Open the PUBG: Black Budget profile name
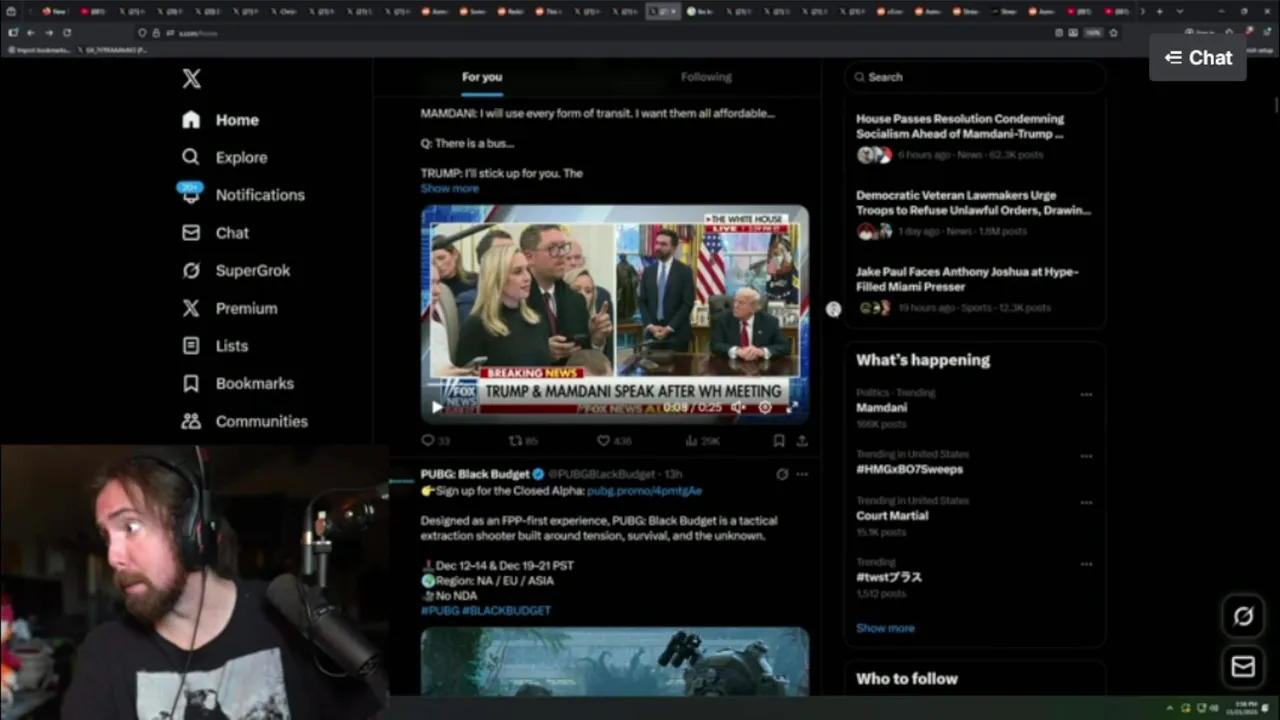This screenshot has height=720, width=1280. point(475,474)
